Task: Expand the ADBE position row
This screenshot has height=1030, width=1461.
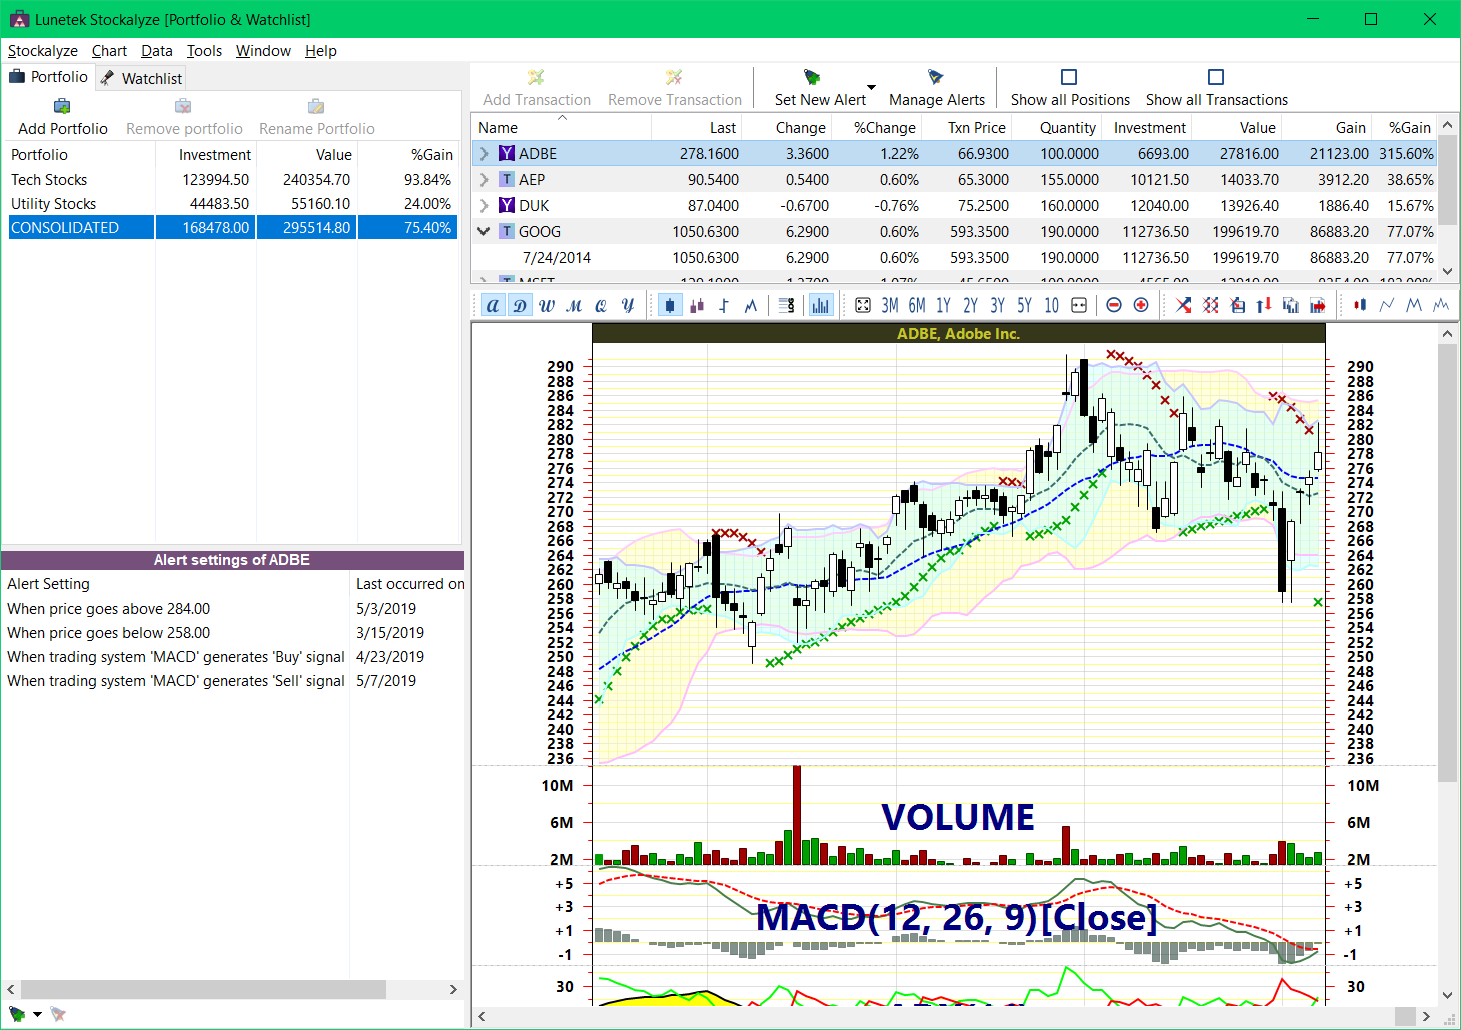Action: click(x=483, y=153)
